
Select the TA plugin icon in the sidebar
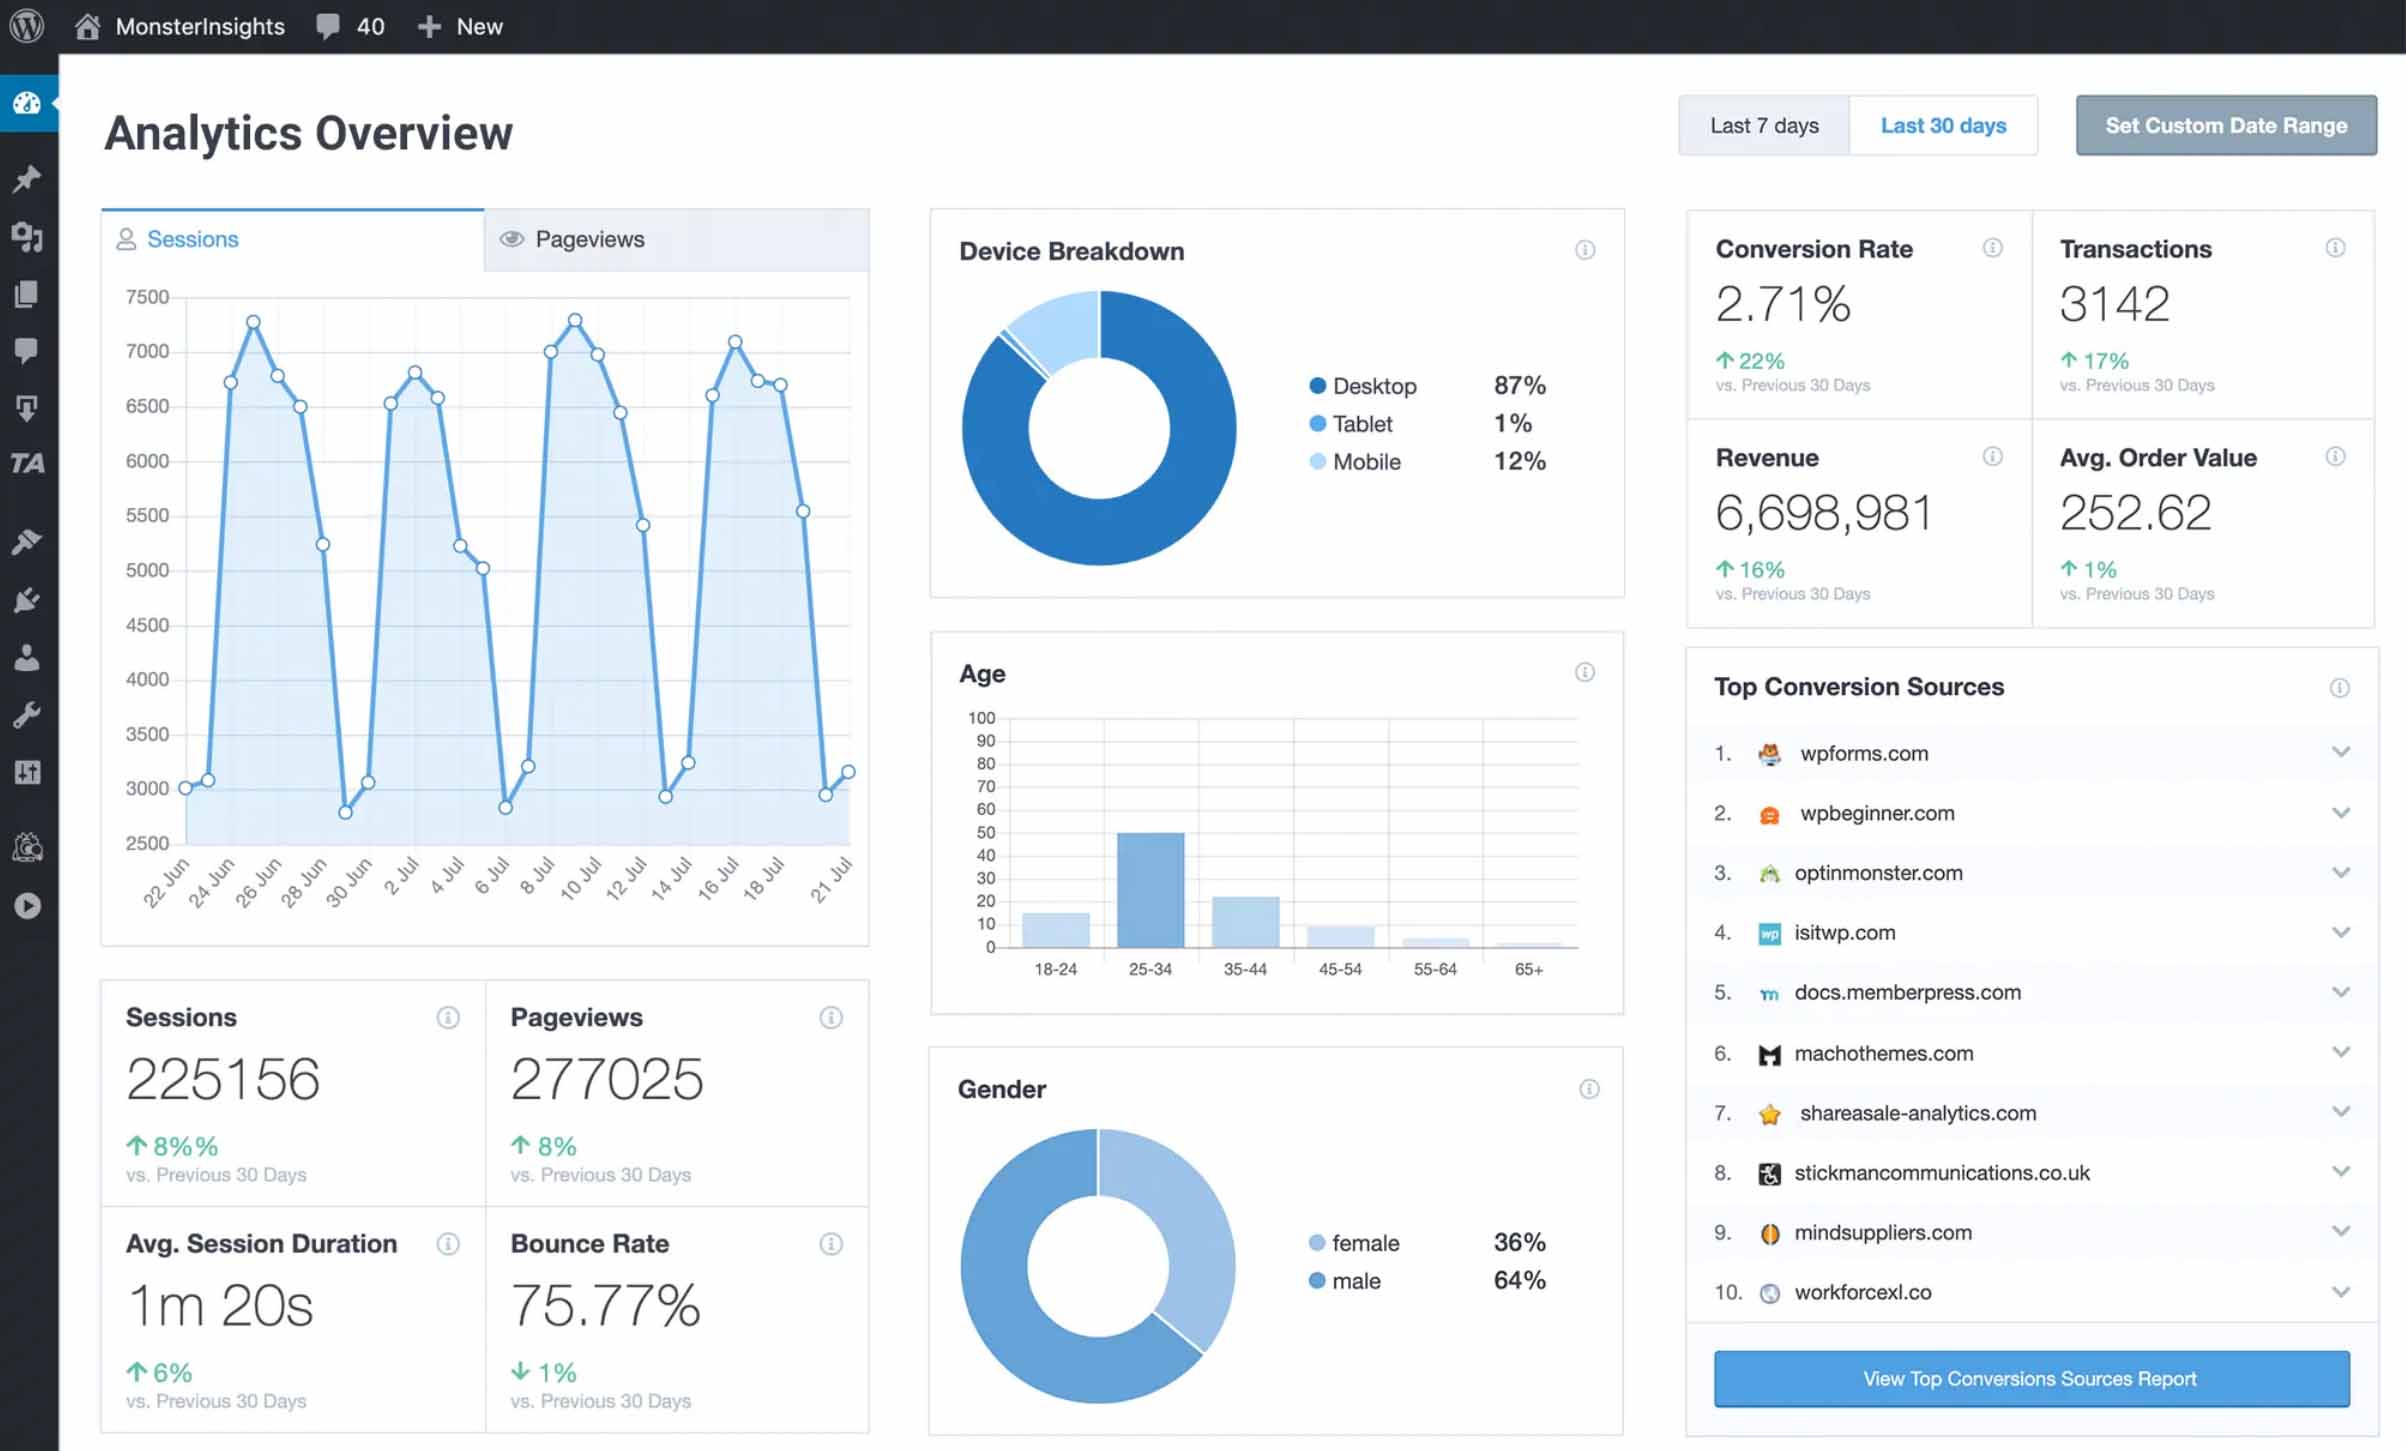(29, 463)
